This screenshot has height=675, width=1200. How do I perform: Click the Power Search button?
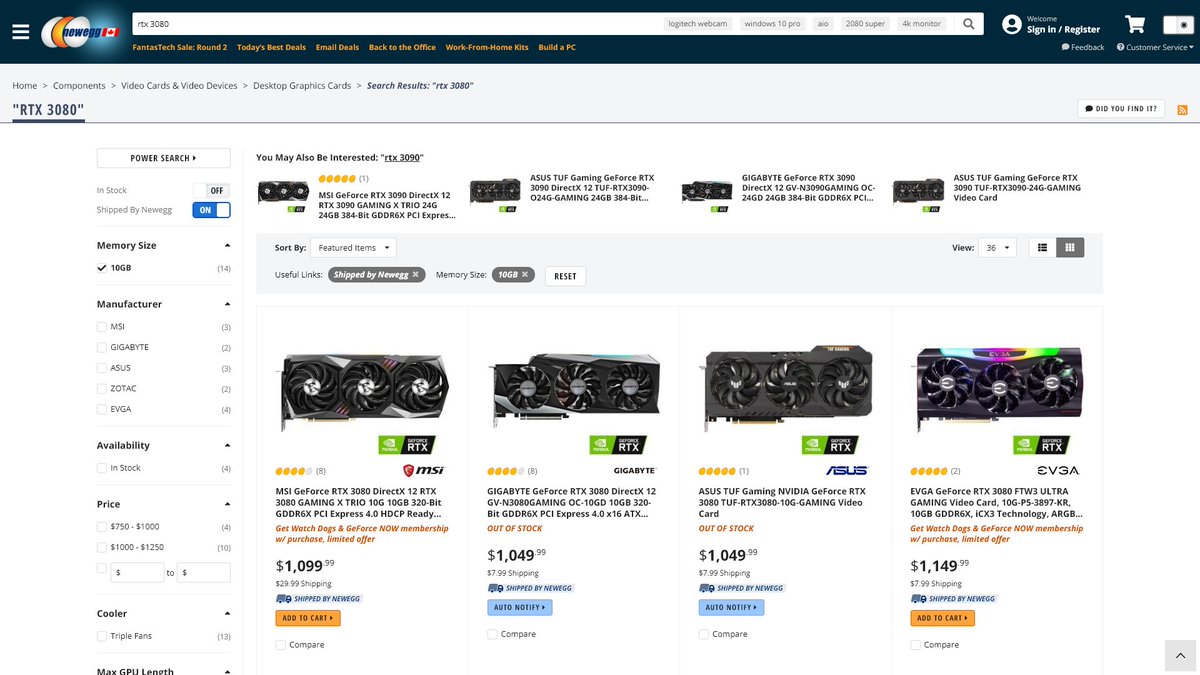pos(163,158)
